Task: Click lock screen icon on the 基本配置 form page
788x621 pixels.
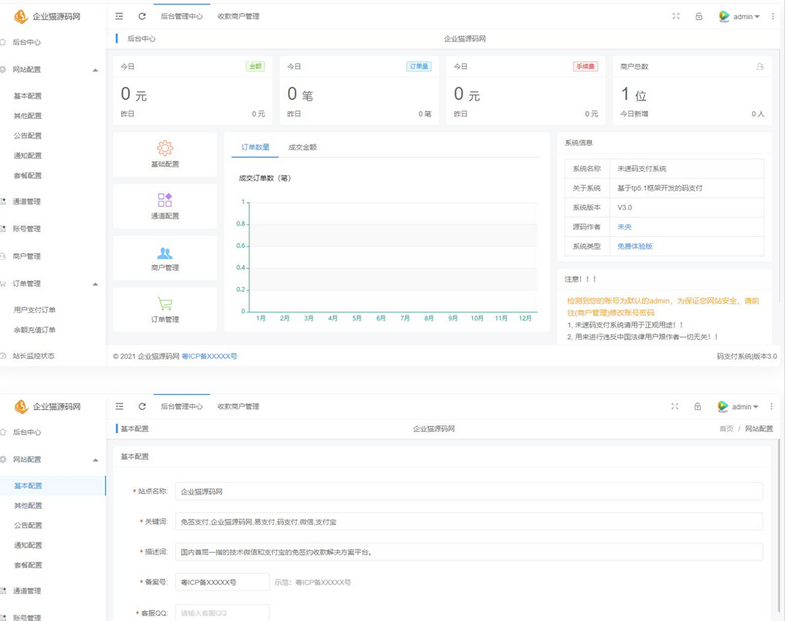Action: [x=698, y=407]
